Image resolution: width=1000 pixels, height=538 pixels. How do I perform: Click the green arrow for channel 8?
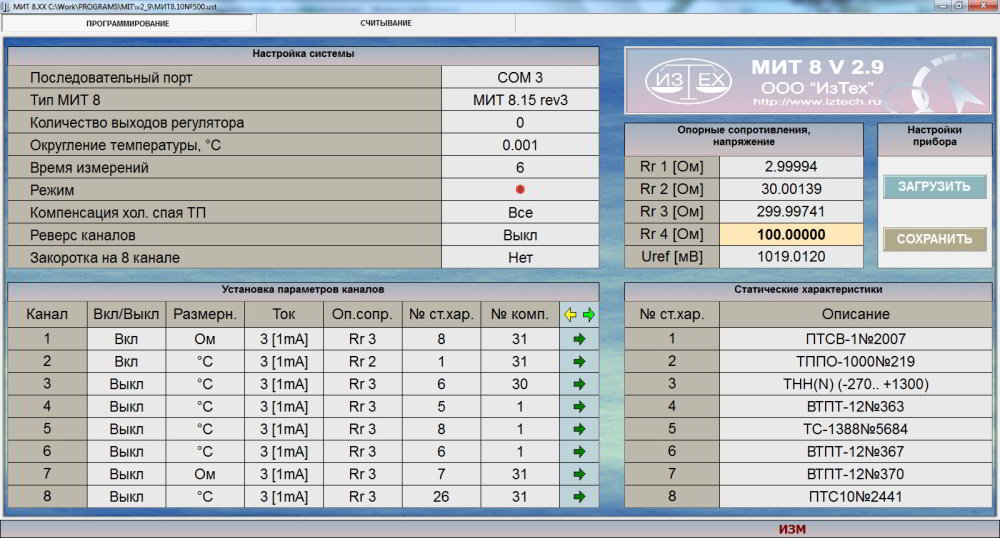click(x=579, y=496)
